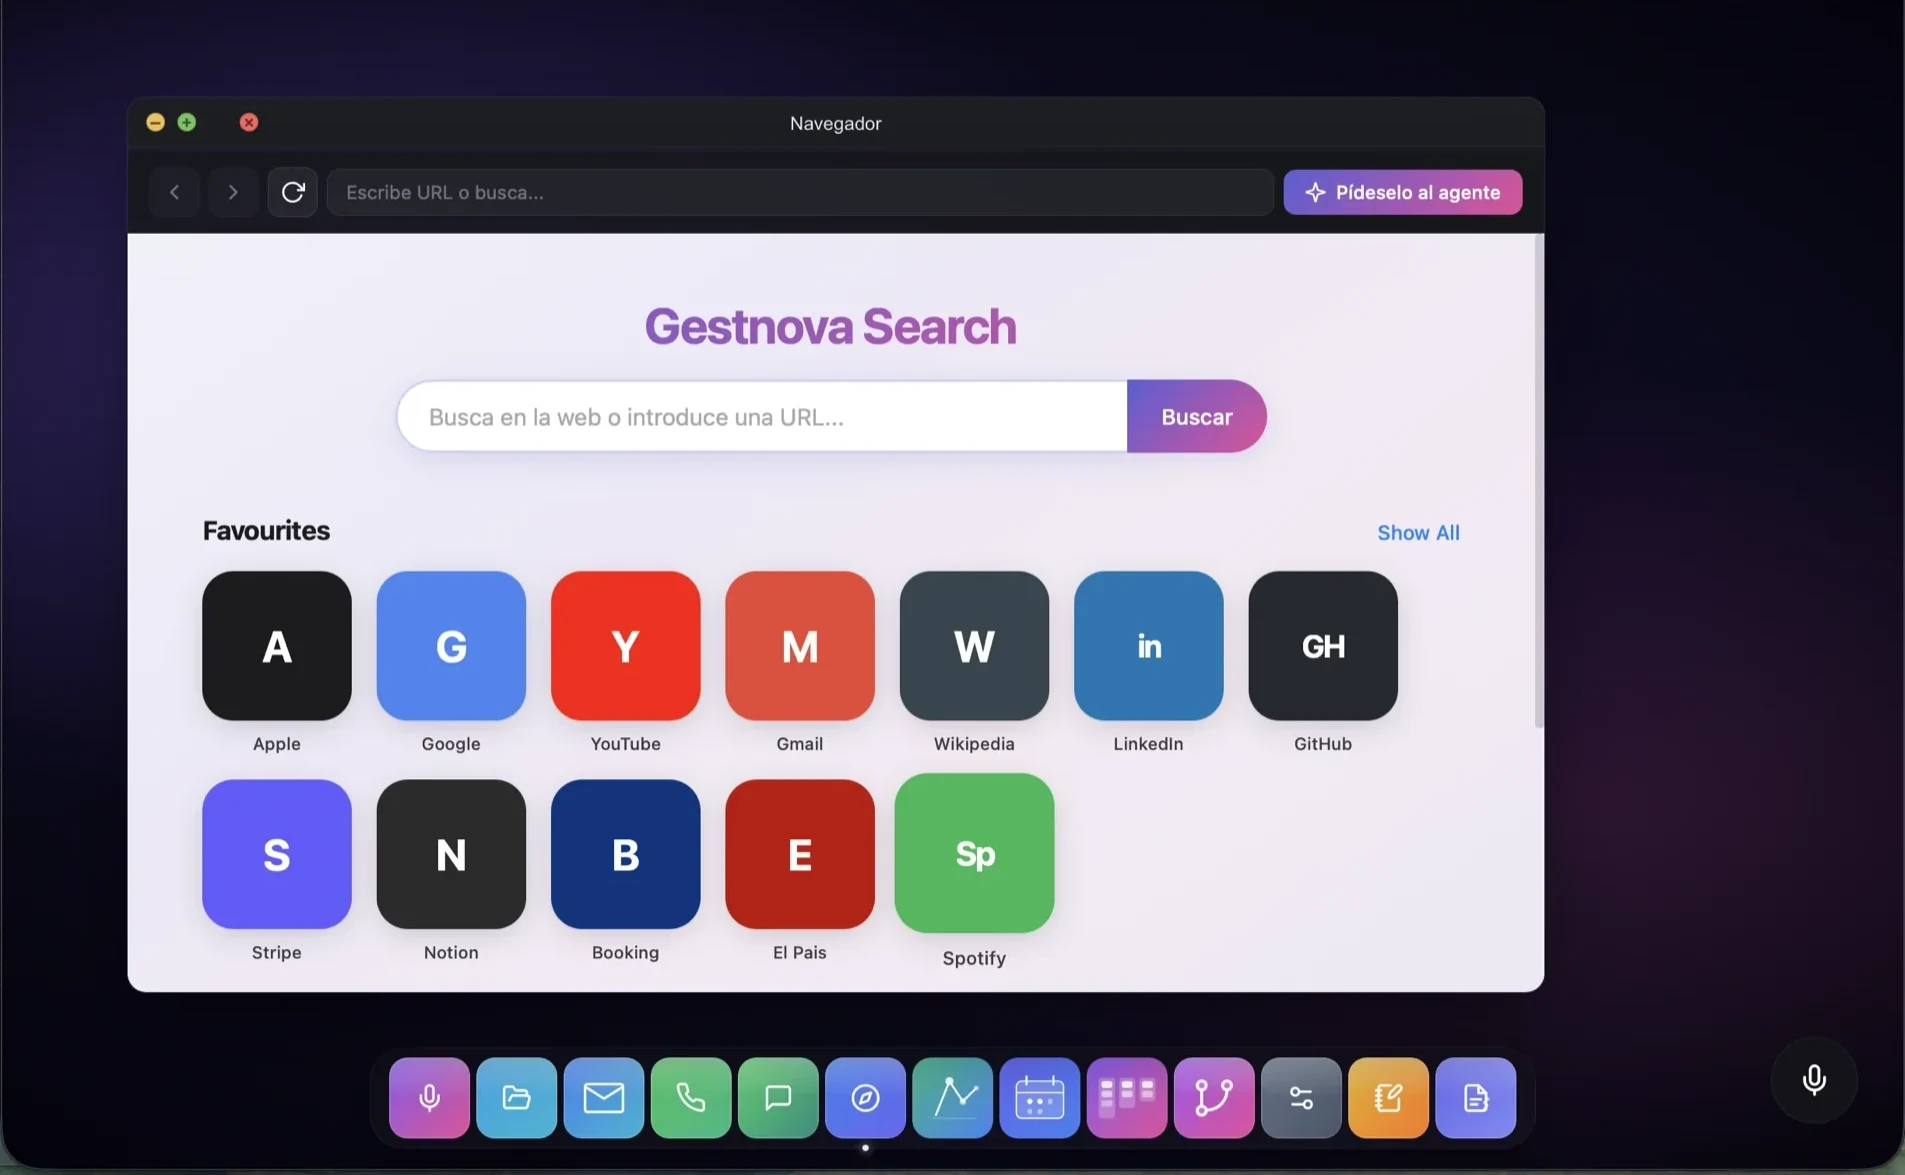Open the Google favourite tile
This screenshot has width=1905, height=1175.
point(451,646)
